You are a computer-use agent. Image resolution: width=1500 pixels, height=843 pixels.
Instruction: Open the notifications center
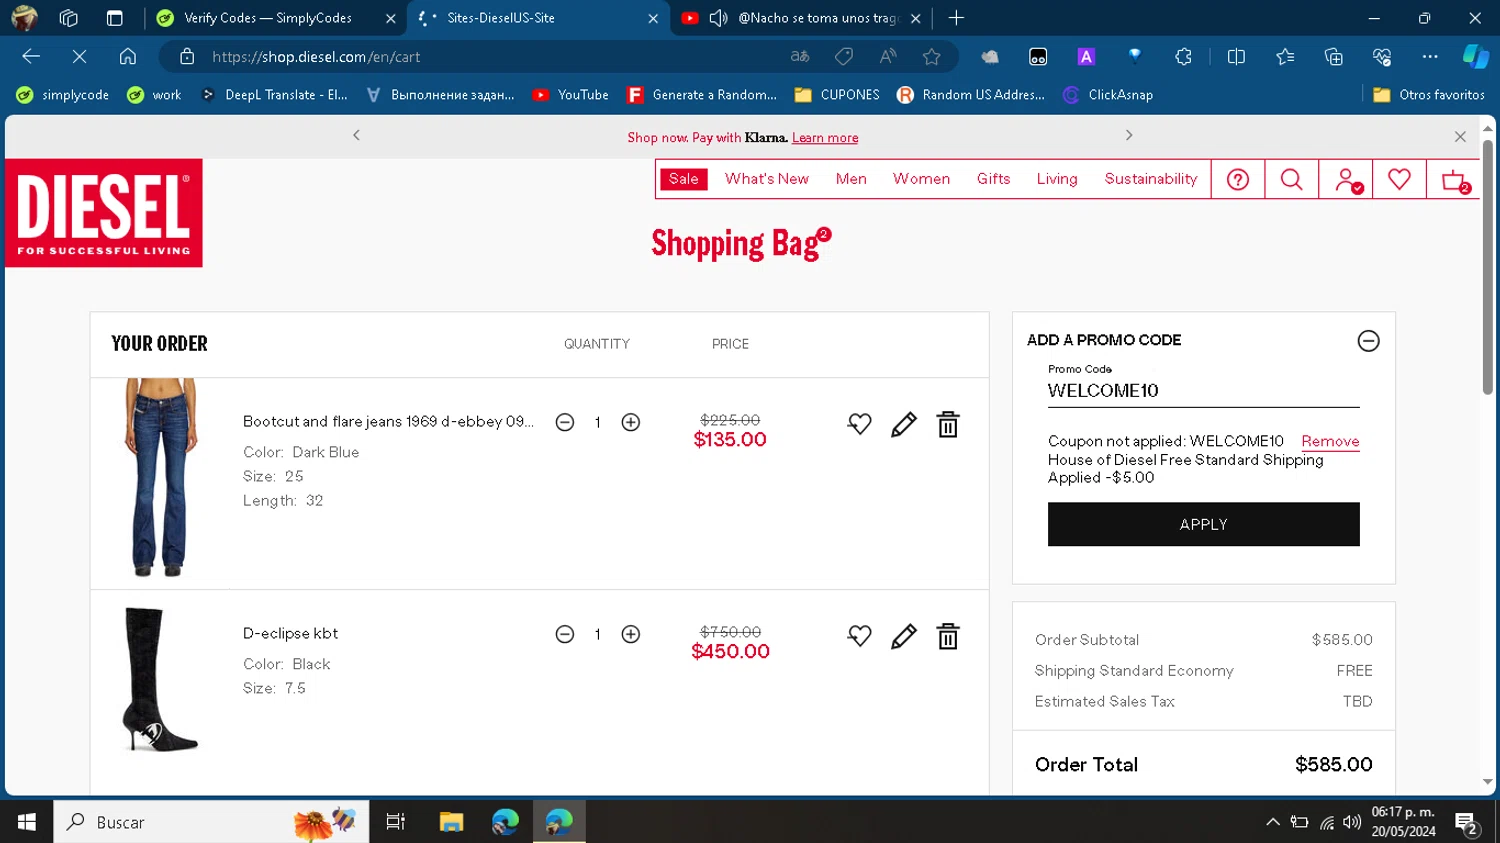pos(1467,824)
